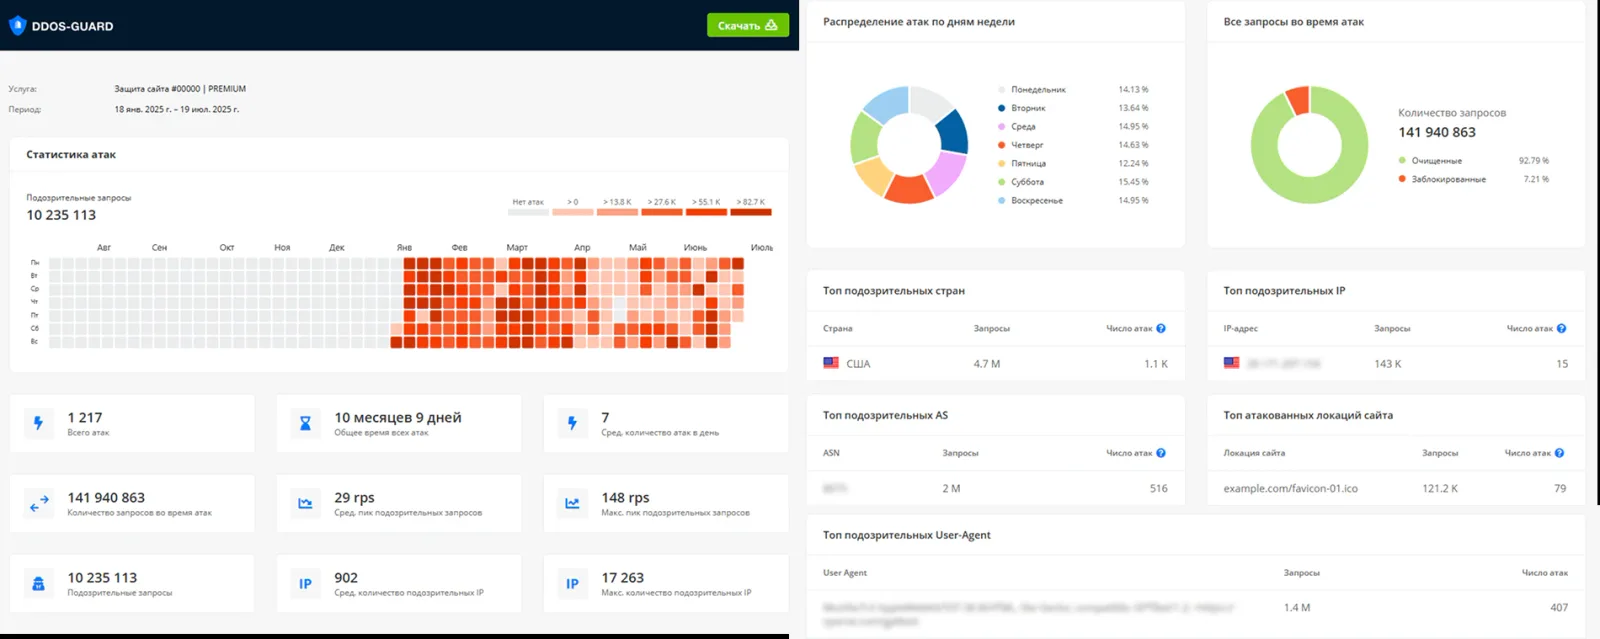Viewport: 1600px width, 639px height.
Task: Select the > 82.7 K heatmap legend swatch
Action: (x=751, y=212)
